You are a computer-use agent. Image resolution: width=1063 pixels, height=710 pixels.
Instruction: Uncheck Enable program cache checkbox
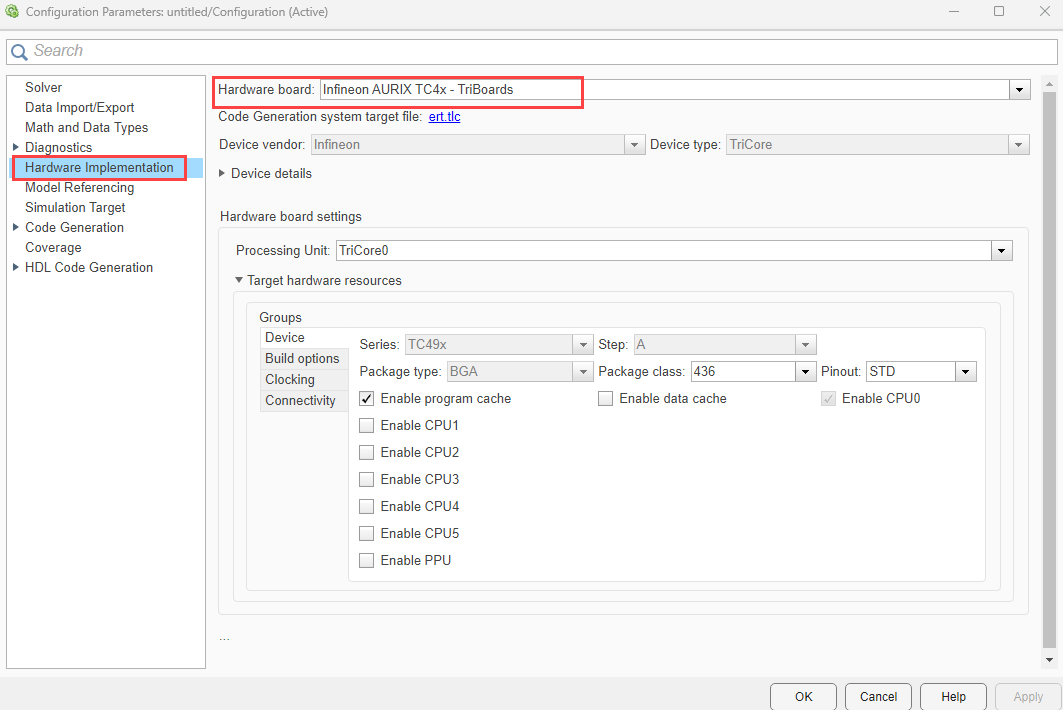click(367, 399)
